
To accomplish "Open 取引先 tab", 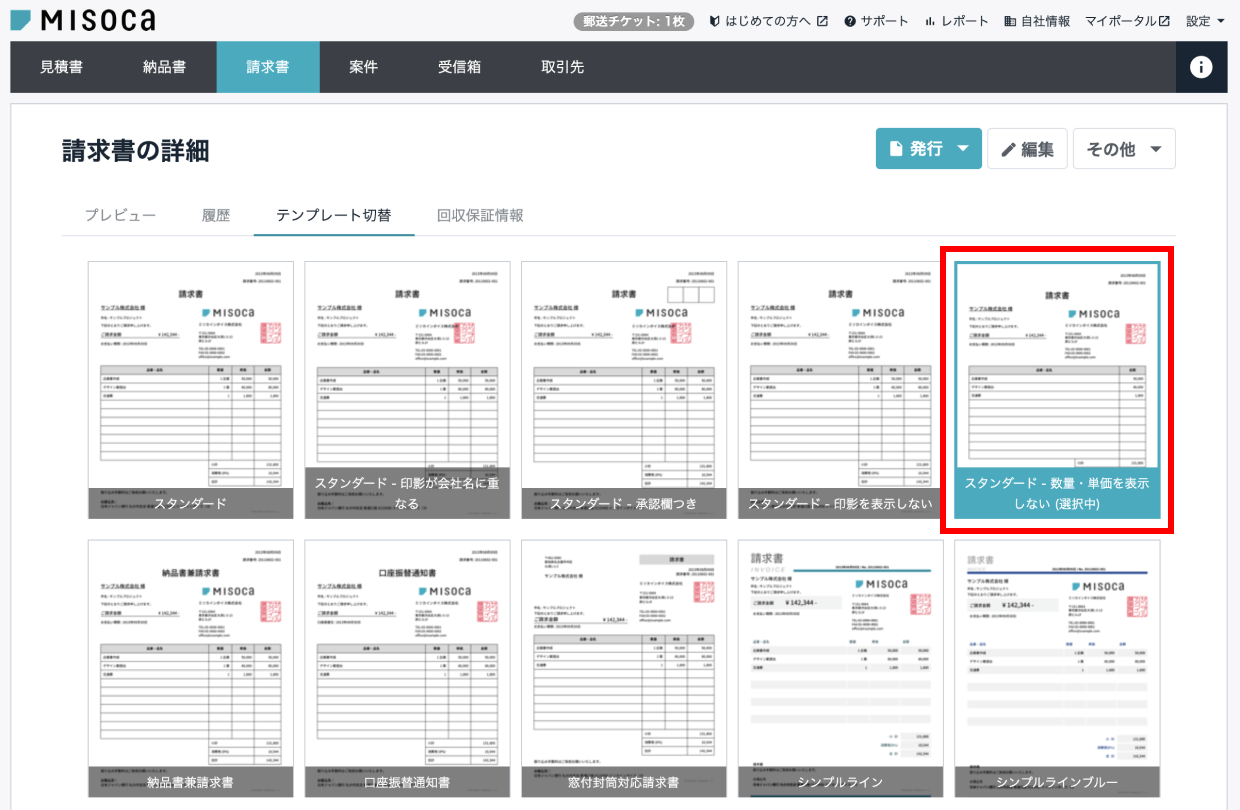I will click(563, 67).
